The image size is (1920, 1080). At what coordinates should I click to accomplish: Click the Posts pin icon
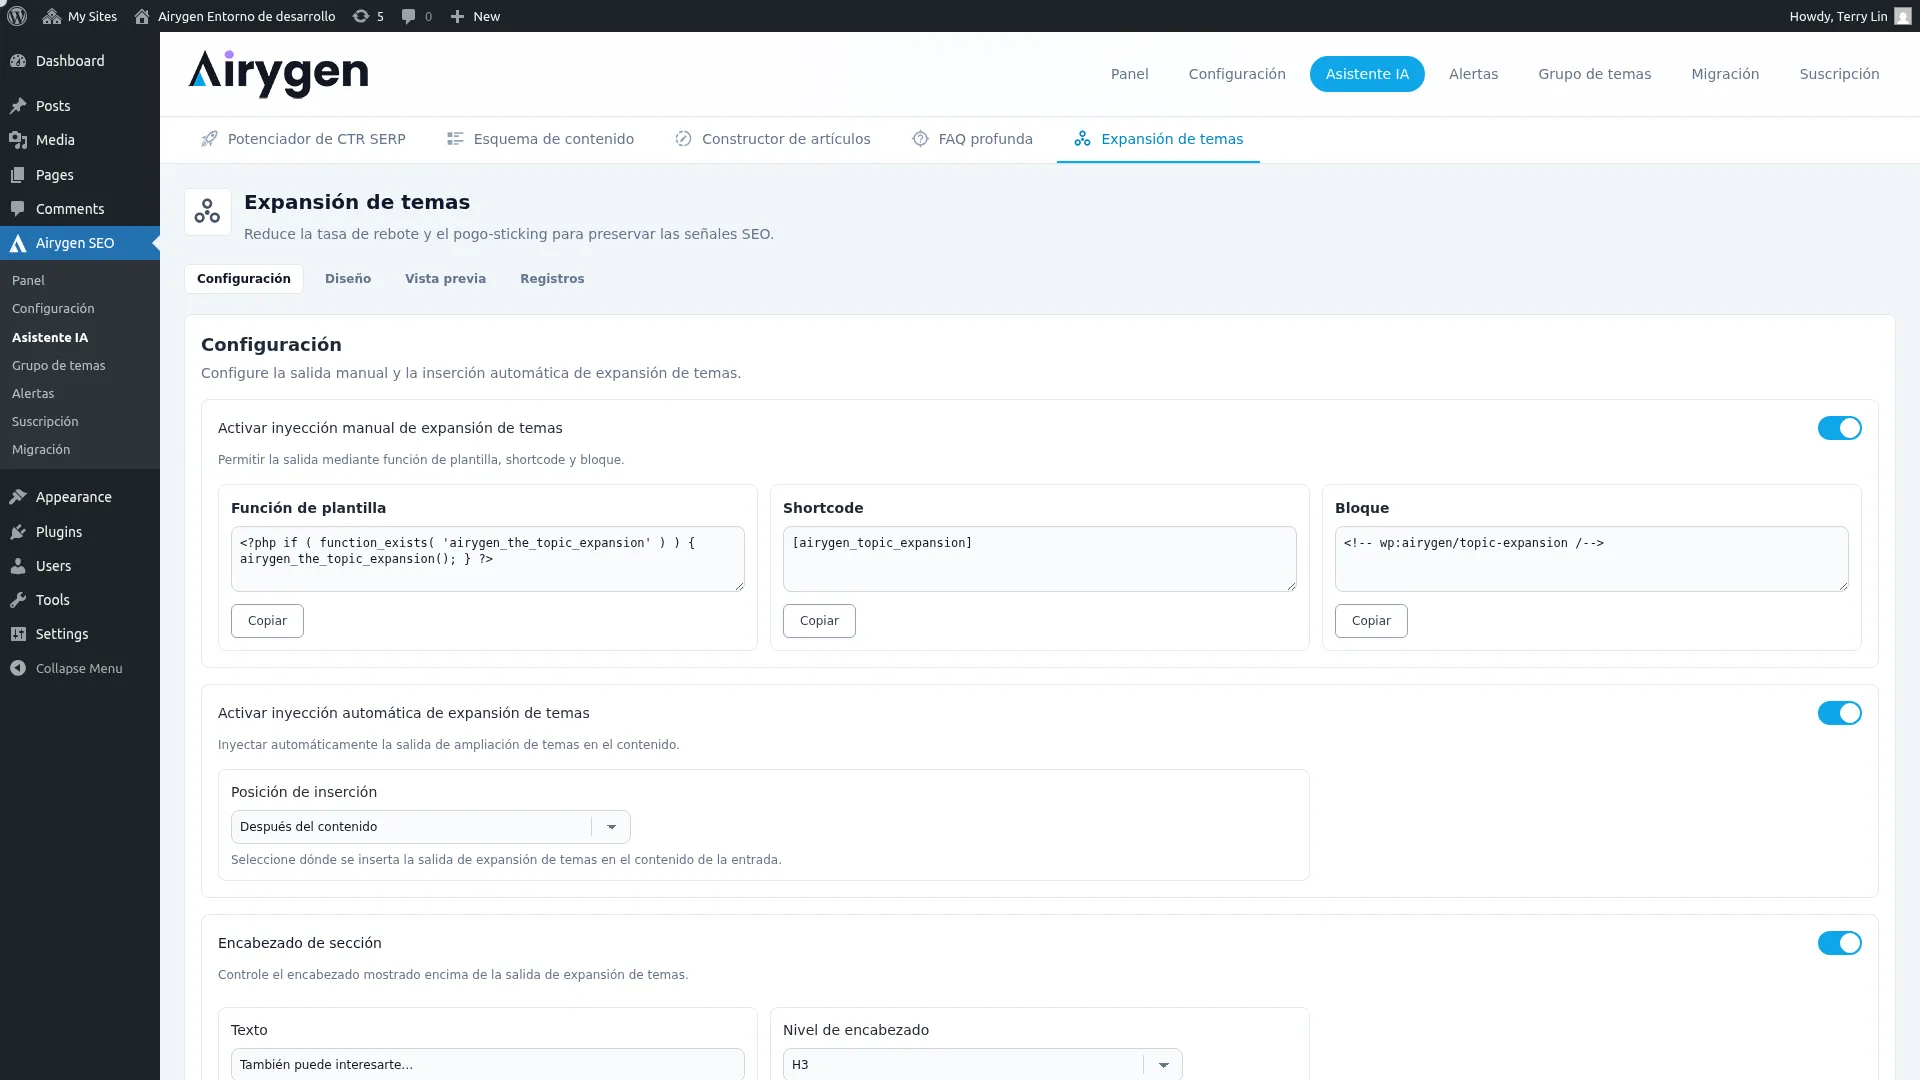tap(18, 106)
